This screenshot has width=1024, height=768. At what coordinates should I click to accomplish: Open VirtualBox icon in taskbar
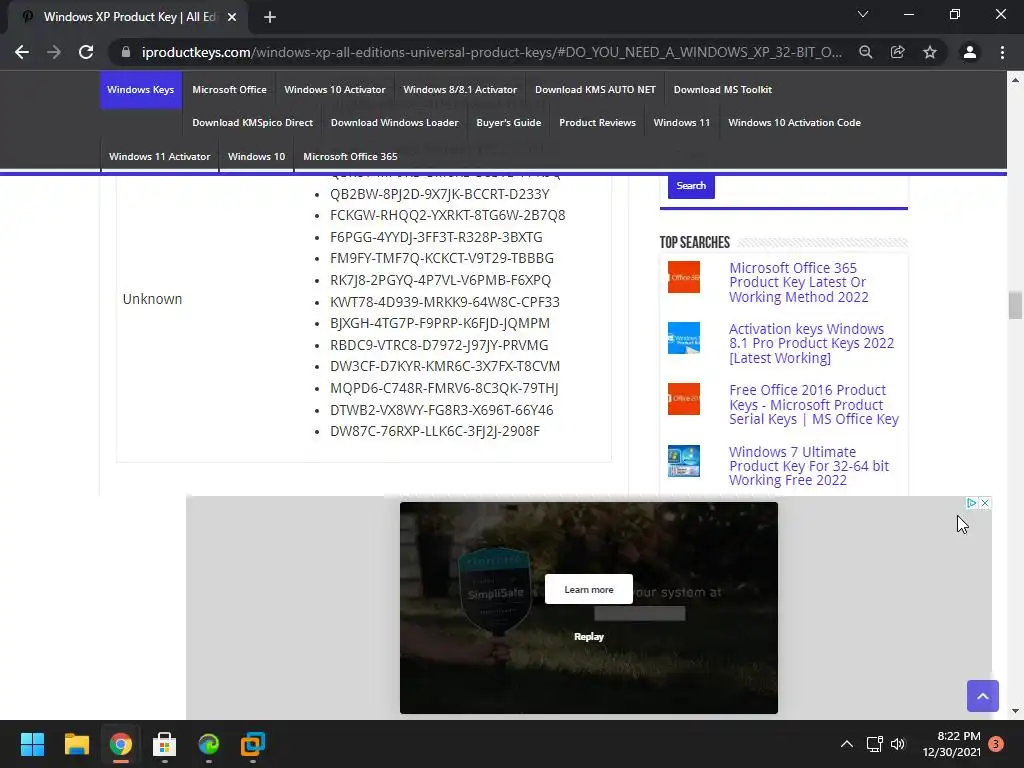(253, 744)
